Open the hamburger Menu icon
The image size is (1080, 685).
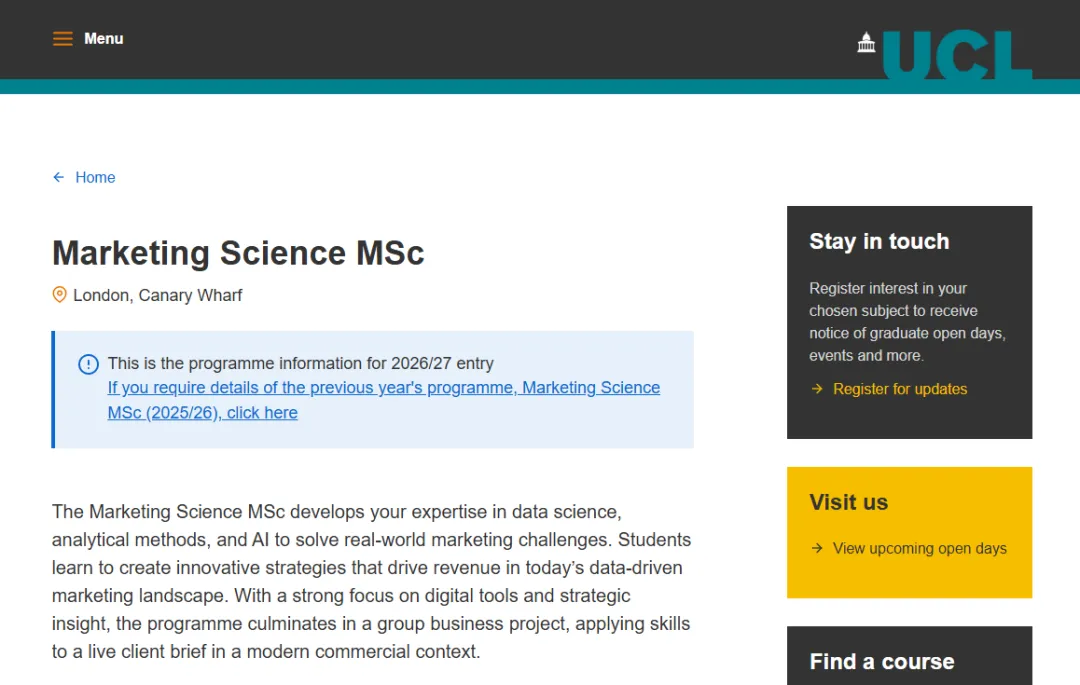(x=63, y=39)
